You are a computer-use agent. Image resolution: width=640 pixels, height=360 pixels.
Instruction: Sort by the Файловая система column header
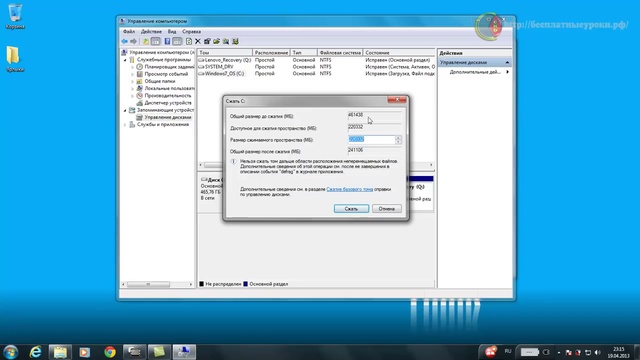pos(340,53)
